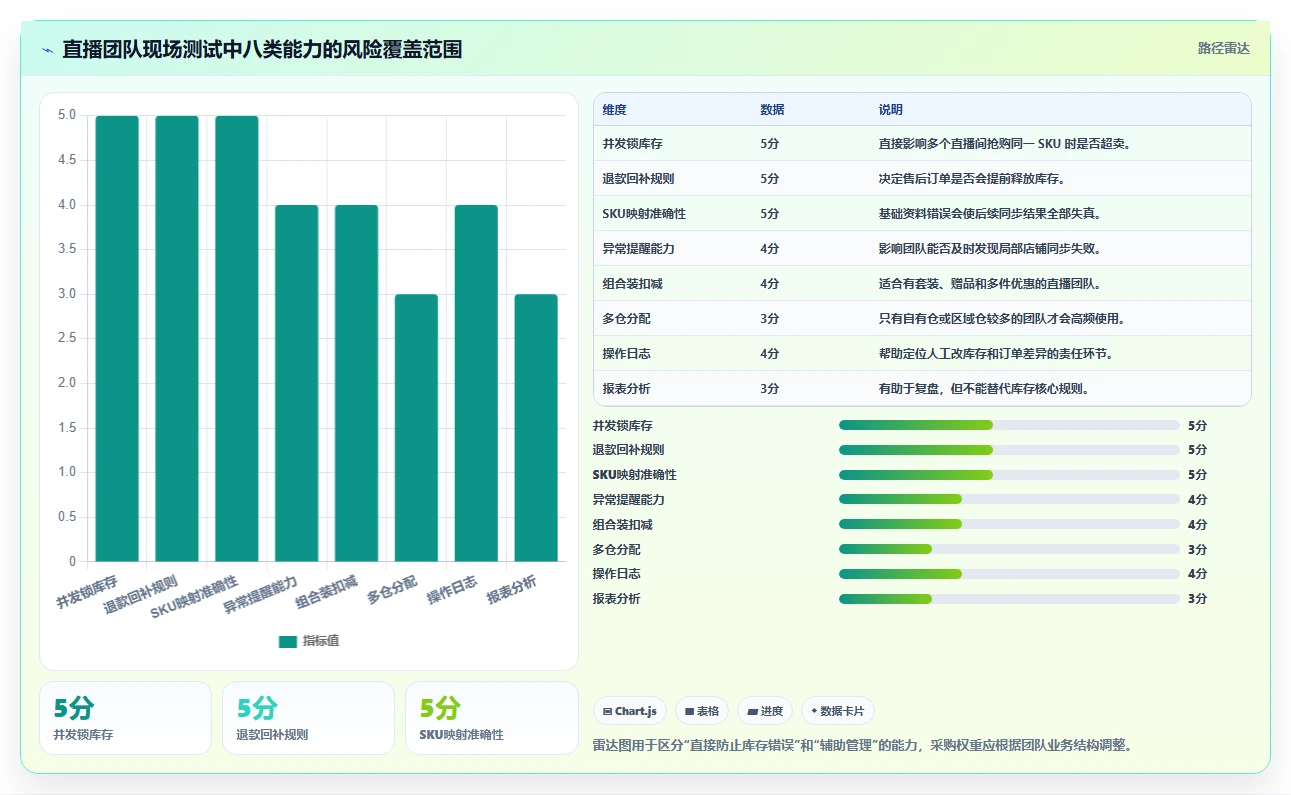1291x795 pixels.
Task: Click the 异常提醒能力 progress bar
Action: pos(1009,499)
